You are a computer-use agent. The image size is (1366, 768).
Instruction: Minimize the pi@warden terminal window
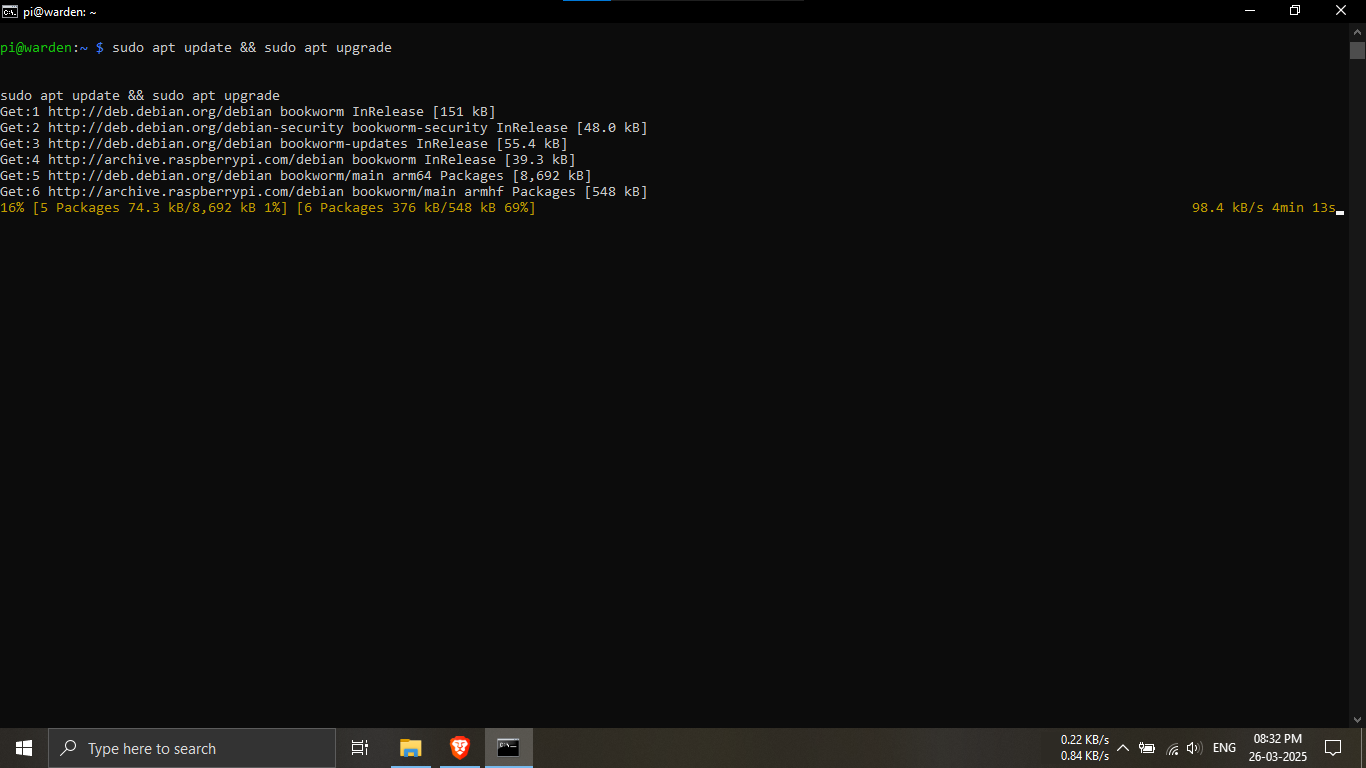tap(1250, 11)
